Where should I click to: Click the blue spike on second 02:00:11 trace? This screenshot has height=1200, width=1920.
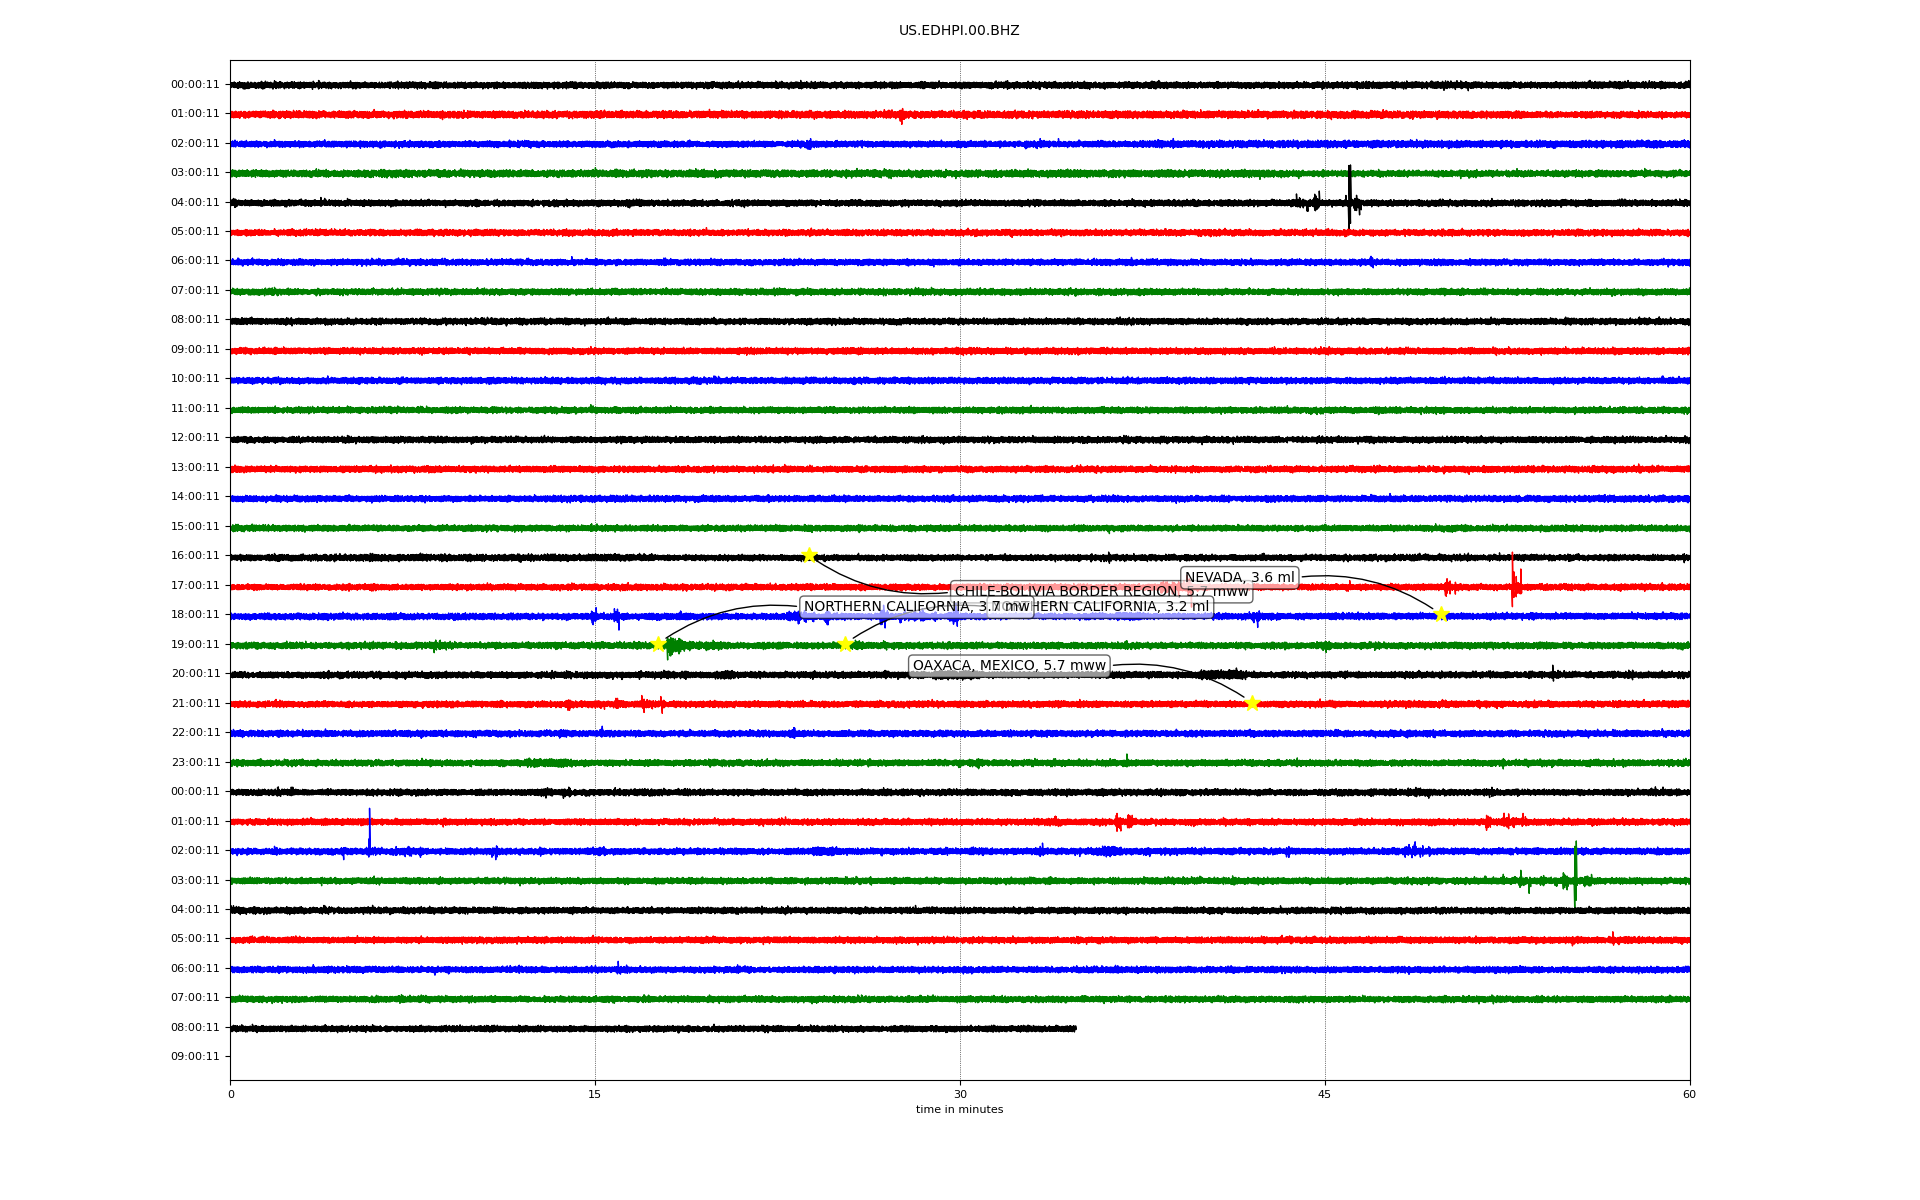click(369, 832)
